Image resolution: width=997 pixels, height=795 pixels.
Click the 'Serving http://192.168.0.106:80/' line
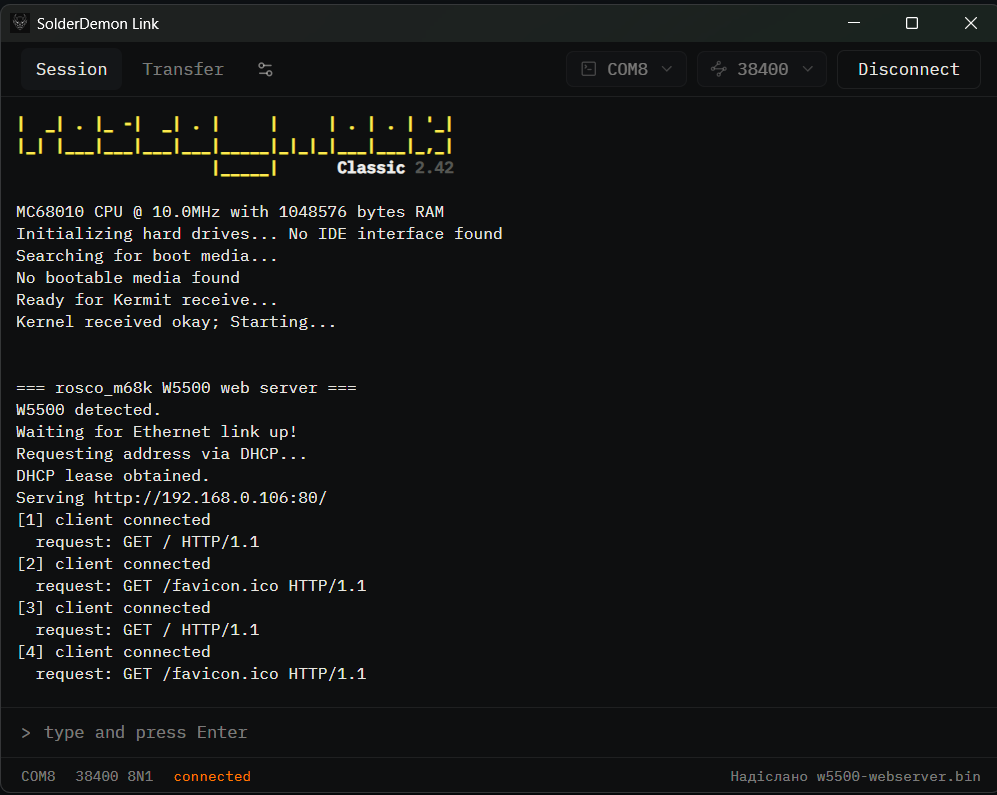[171, 497]
